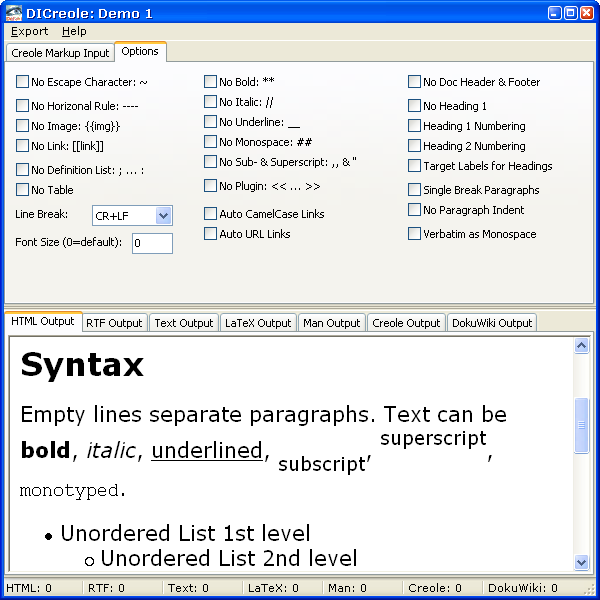Open the LaTeX Output tab
This screenshot has height=600, width=600.
(259, 323)
